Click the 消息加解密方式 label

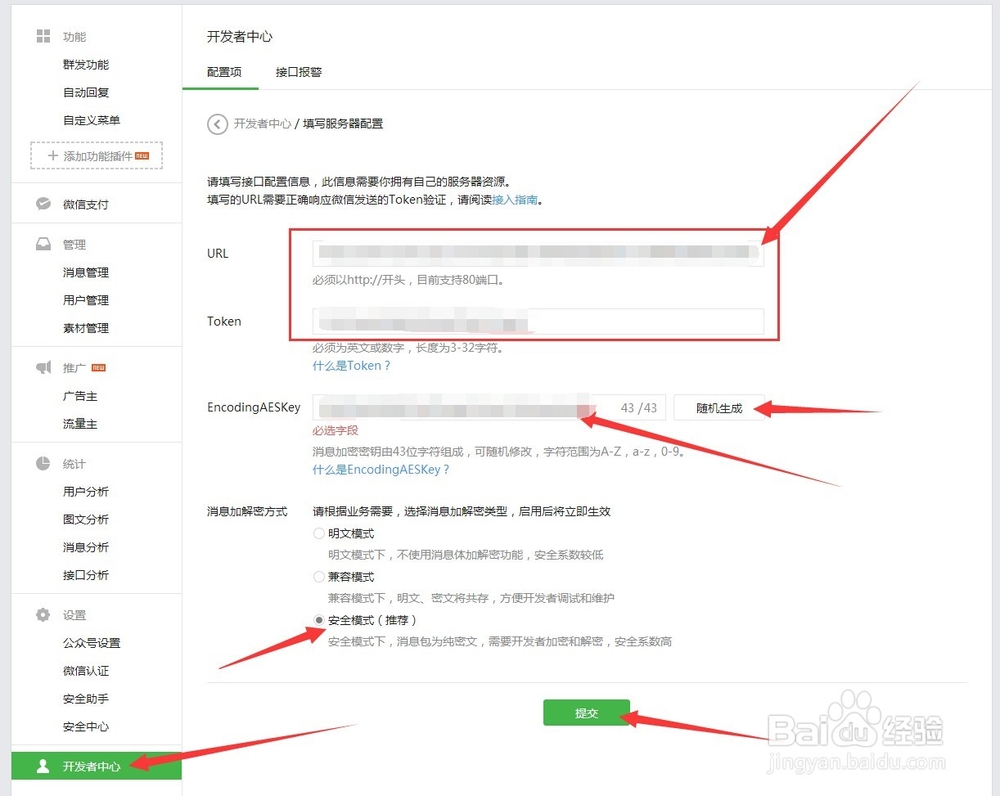[x=247, y=512]
